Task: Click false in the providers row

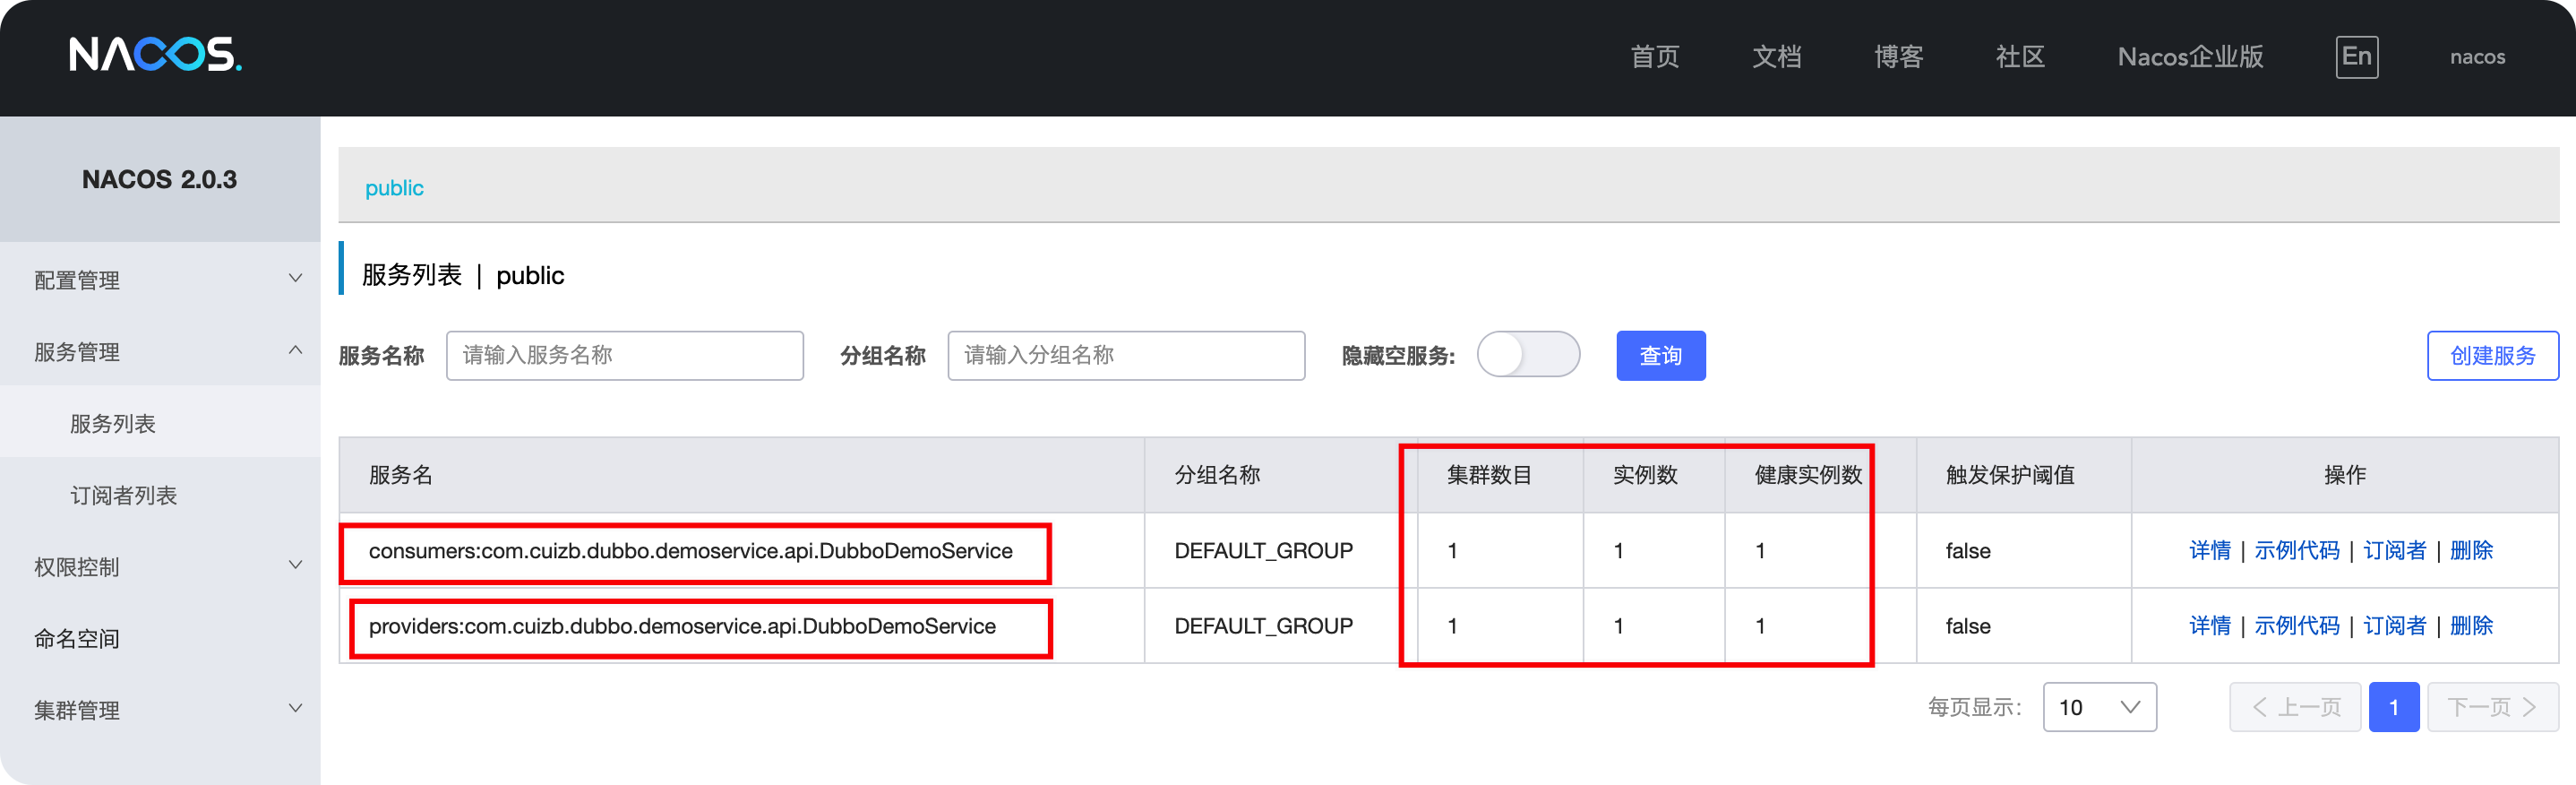Action: (1967, 626)
